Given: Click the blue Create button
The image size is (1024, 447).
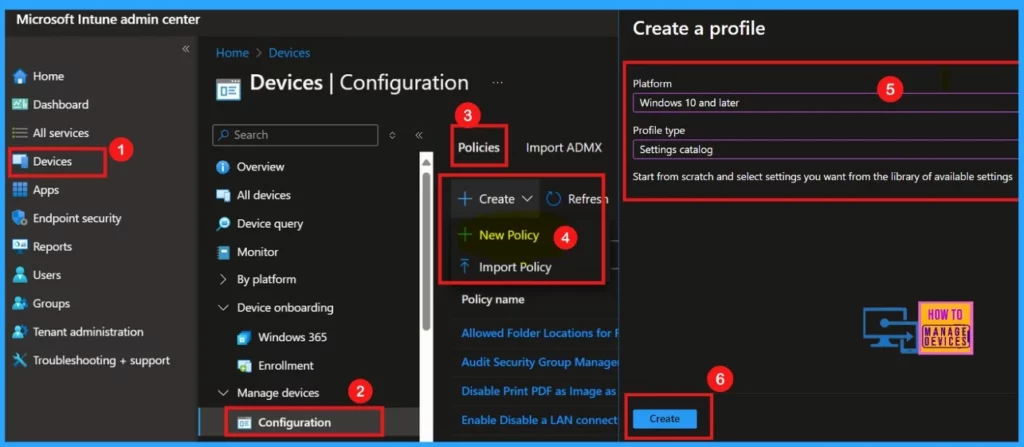Looking at the screenshot, I should pos(665,419).
